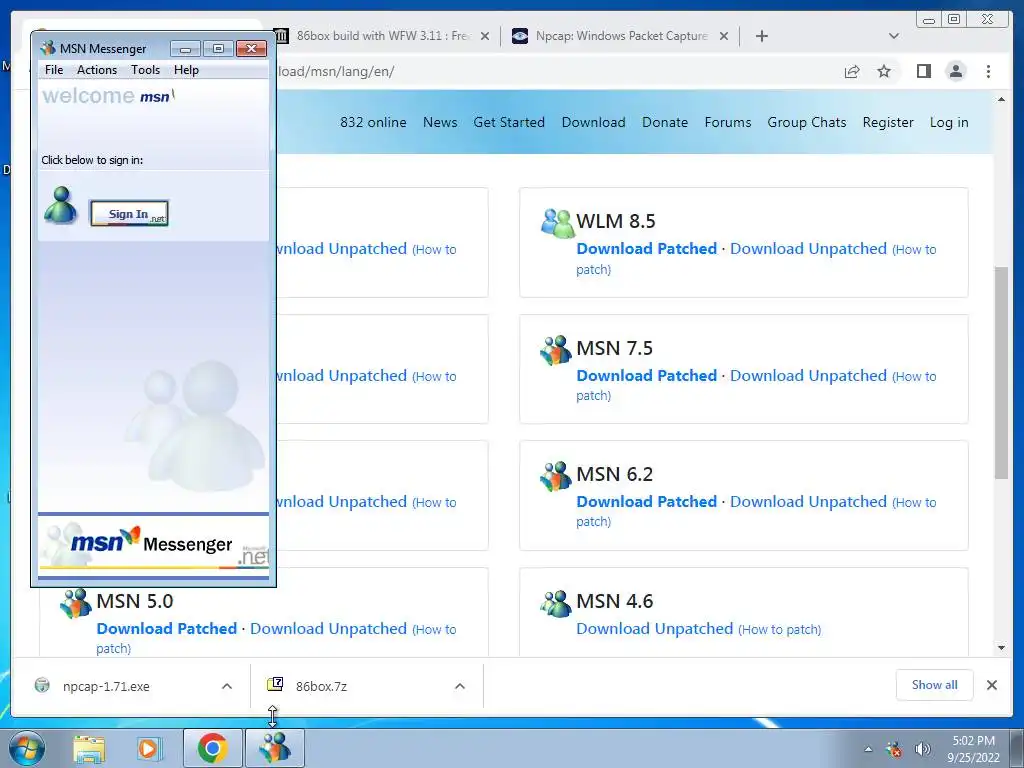1024x768 pixels.
Task: Open the Actions menu in MSN Messenger
Action: [97, 70]
